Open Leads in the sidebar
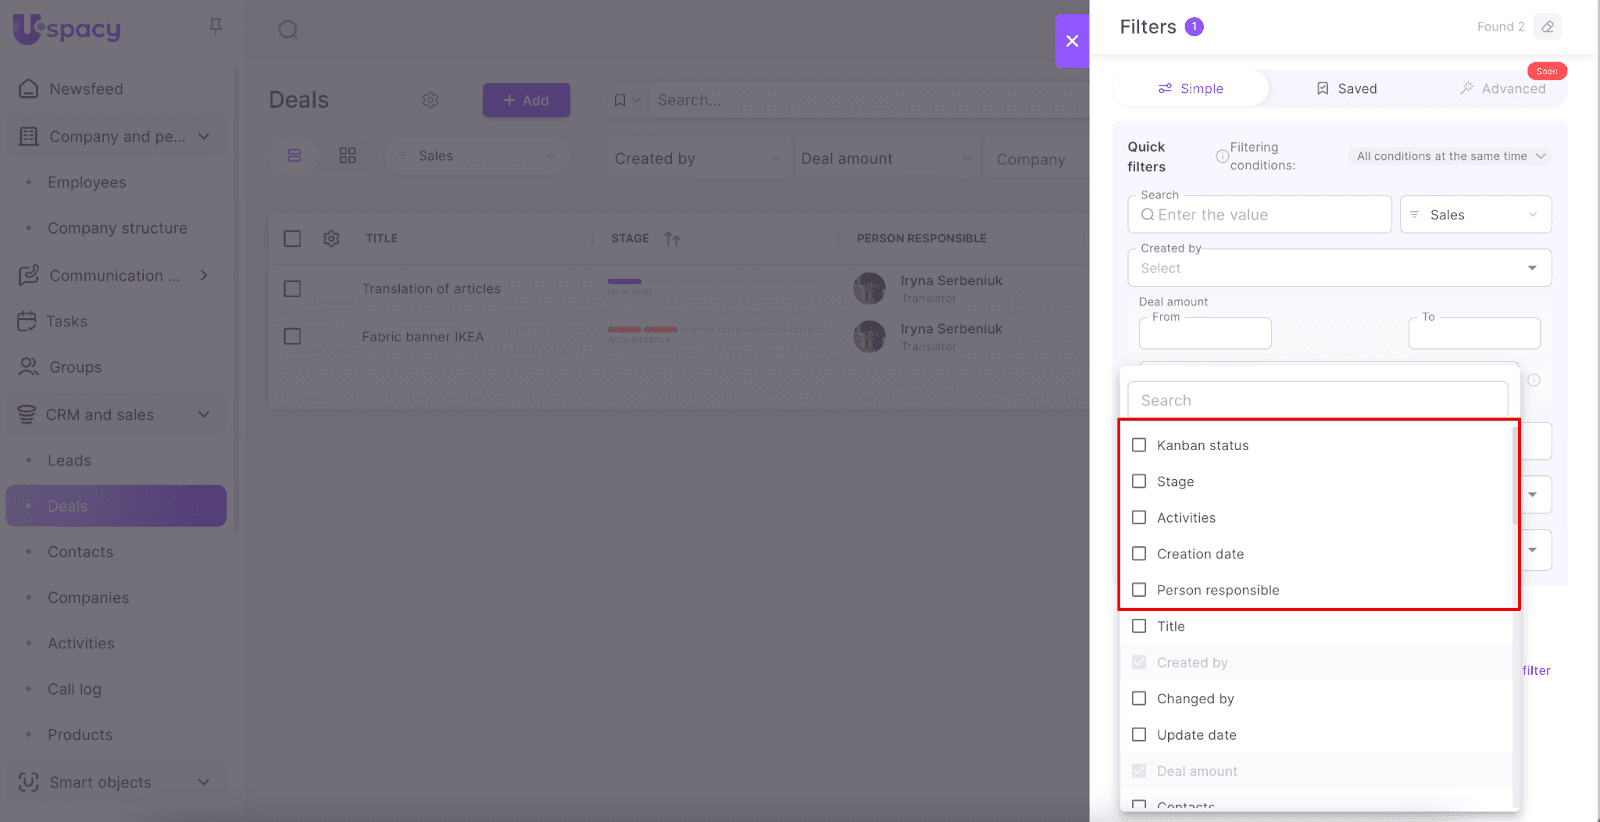1600x822 pixels. point(69,461)
